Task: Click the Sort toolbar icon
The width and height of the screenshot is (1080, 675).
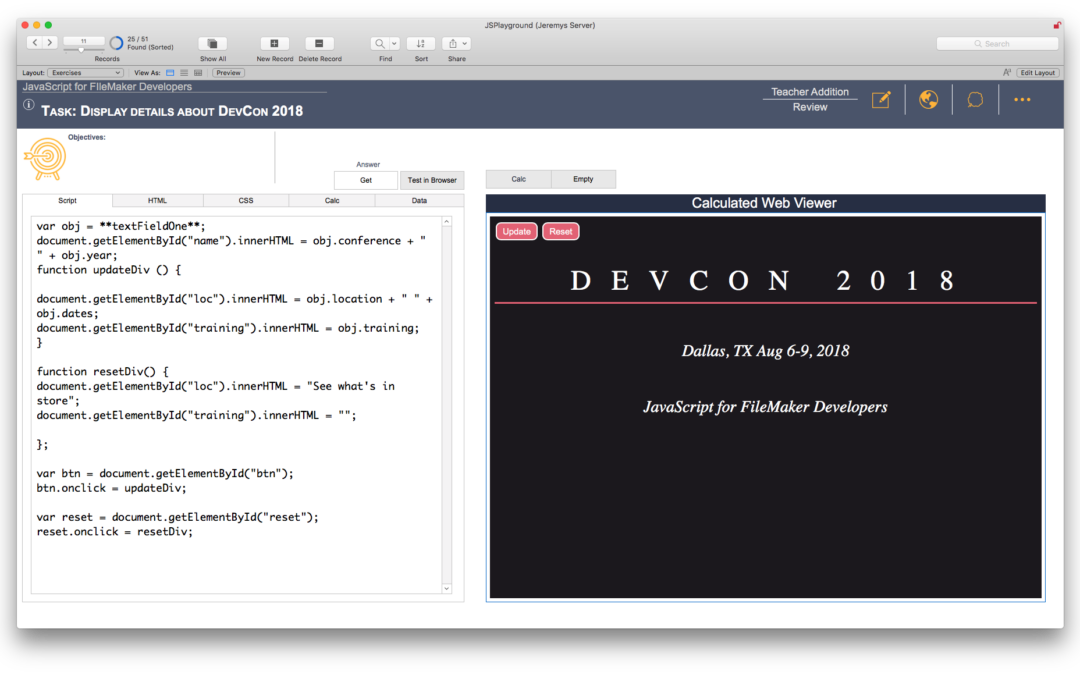Action: click(x=421, y=43)
